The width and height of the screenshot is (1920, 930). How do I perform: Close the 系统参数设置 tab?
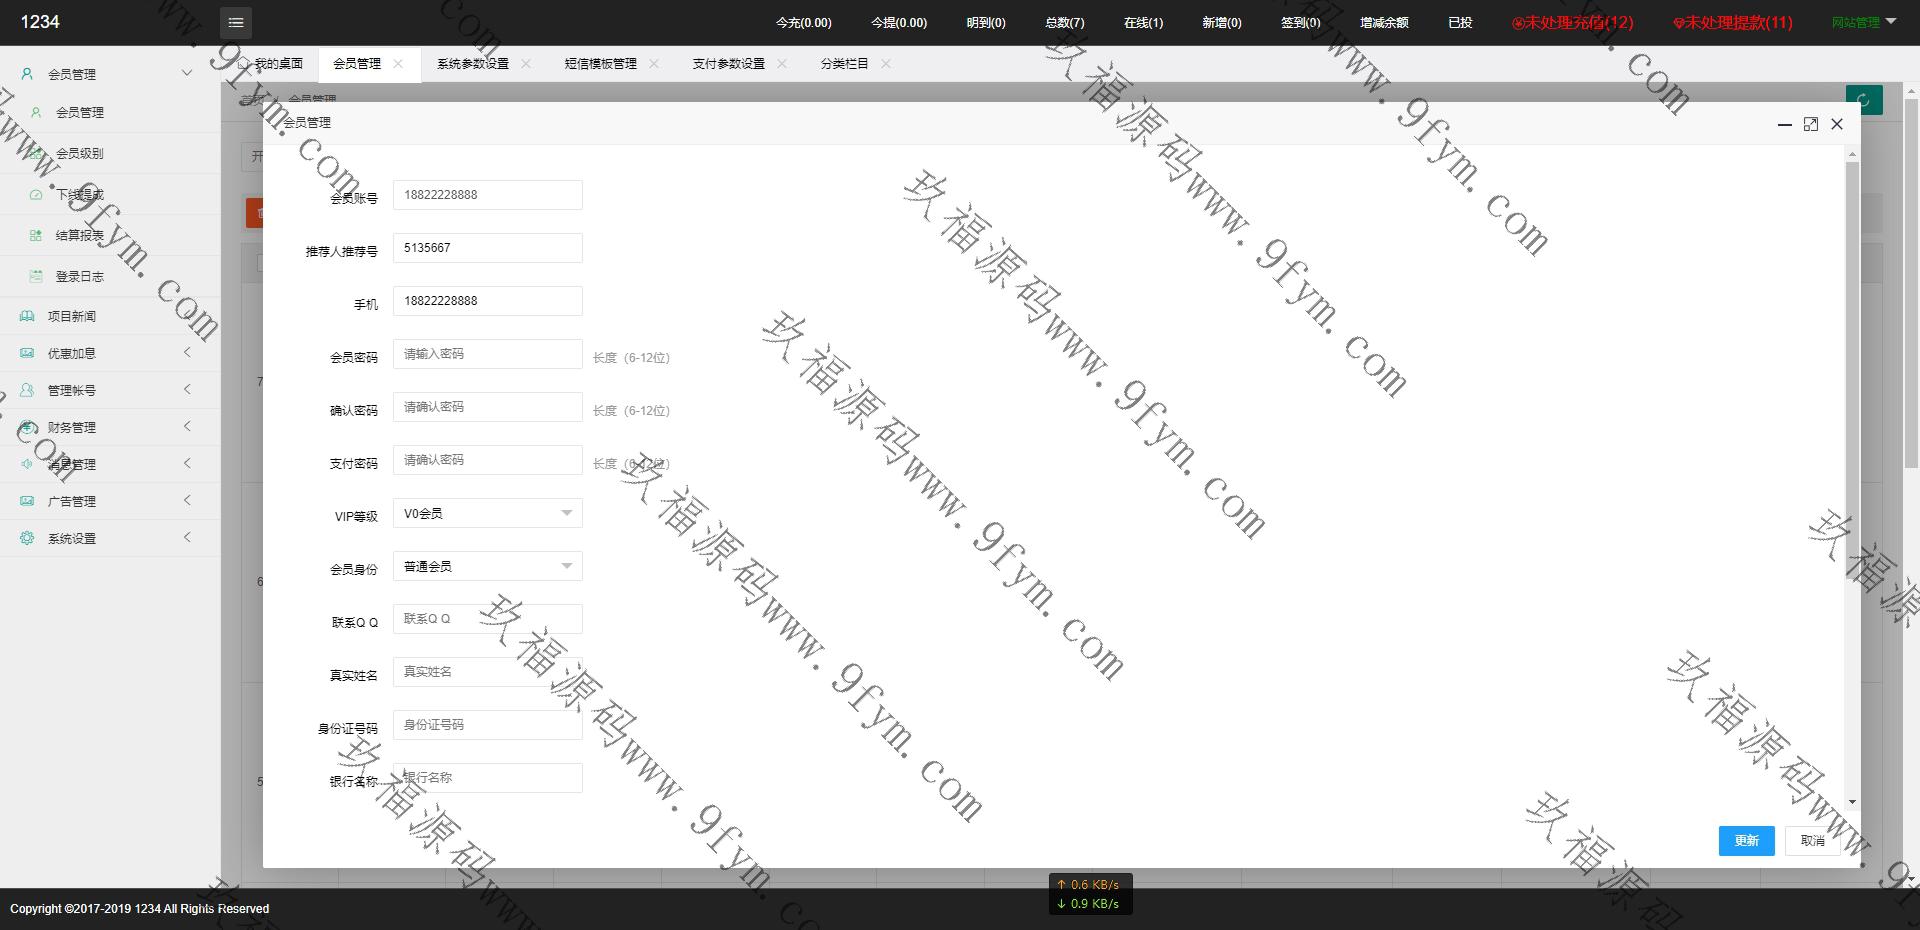click(x=526, y=63)
